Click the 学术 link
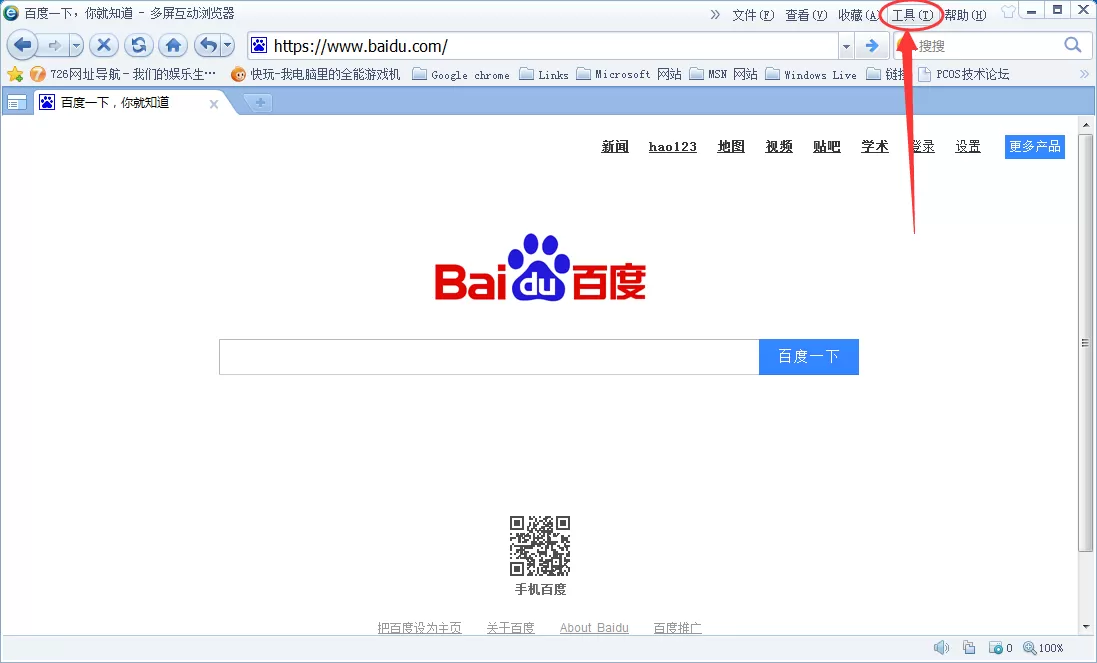This screenshot has height=663, width=1097. click(x=875, y=146)
